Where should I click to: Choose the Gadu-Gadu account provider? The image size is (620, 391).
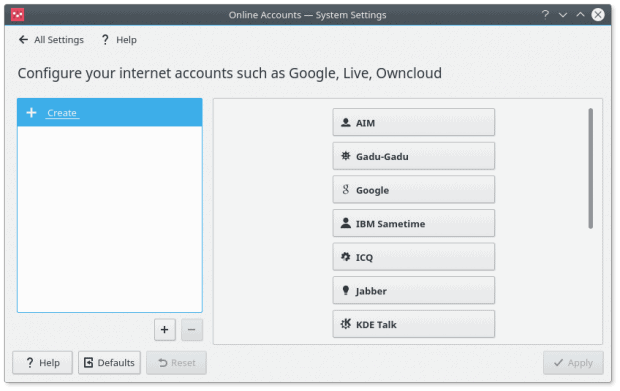413,156
